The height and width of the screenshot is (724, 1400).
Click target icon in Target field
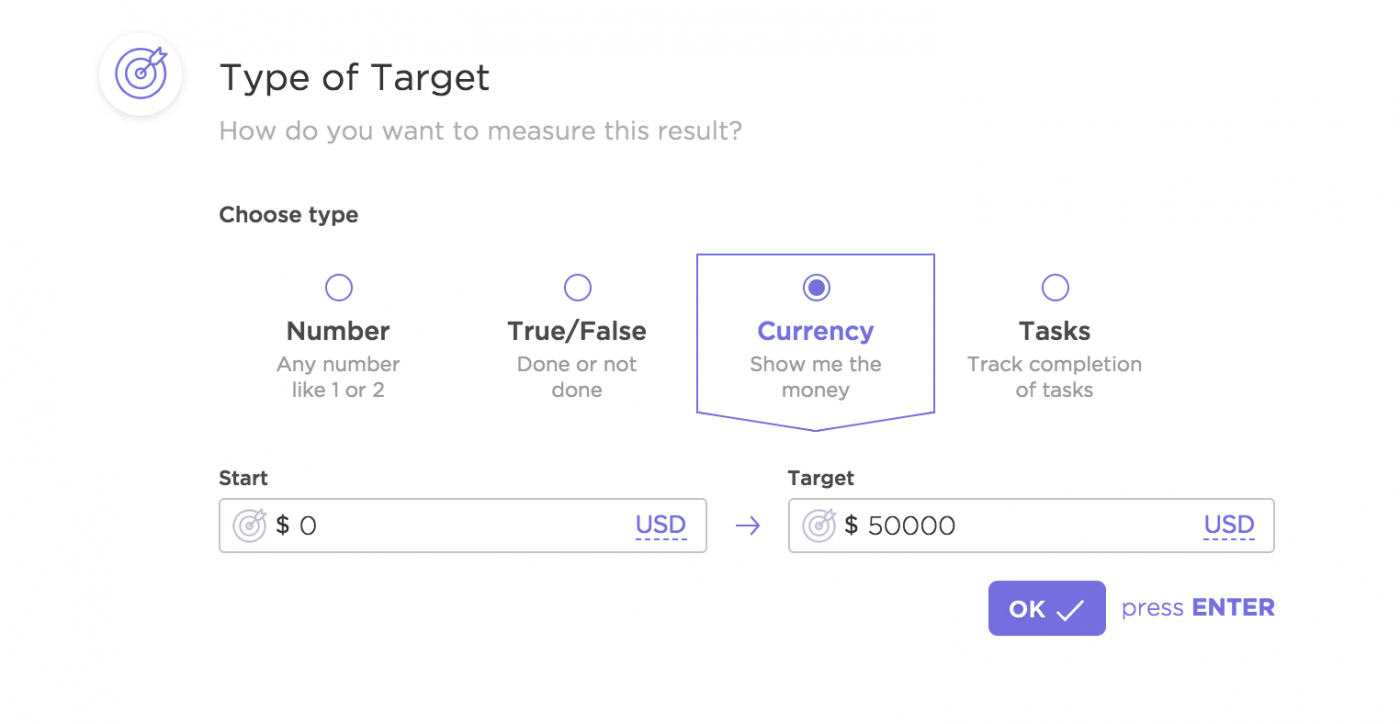click(819, 525)
